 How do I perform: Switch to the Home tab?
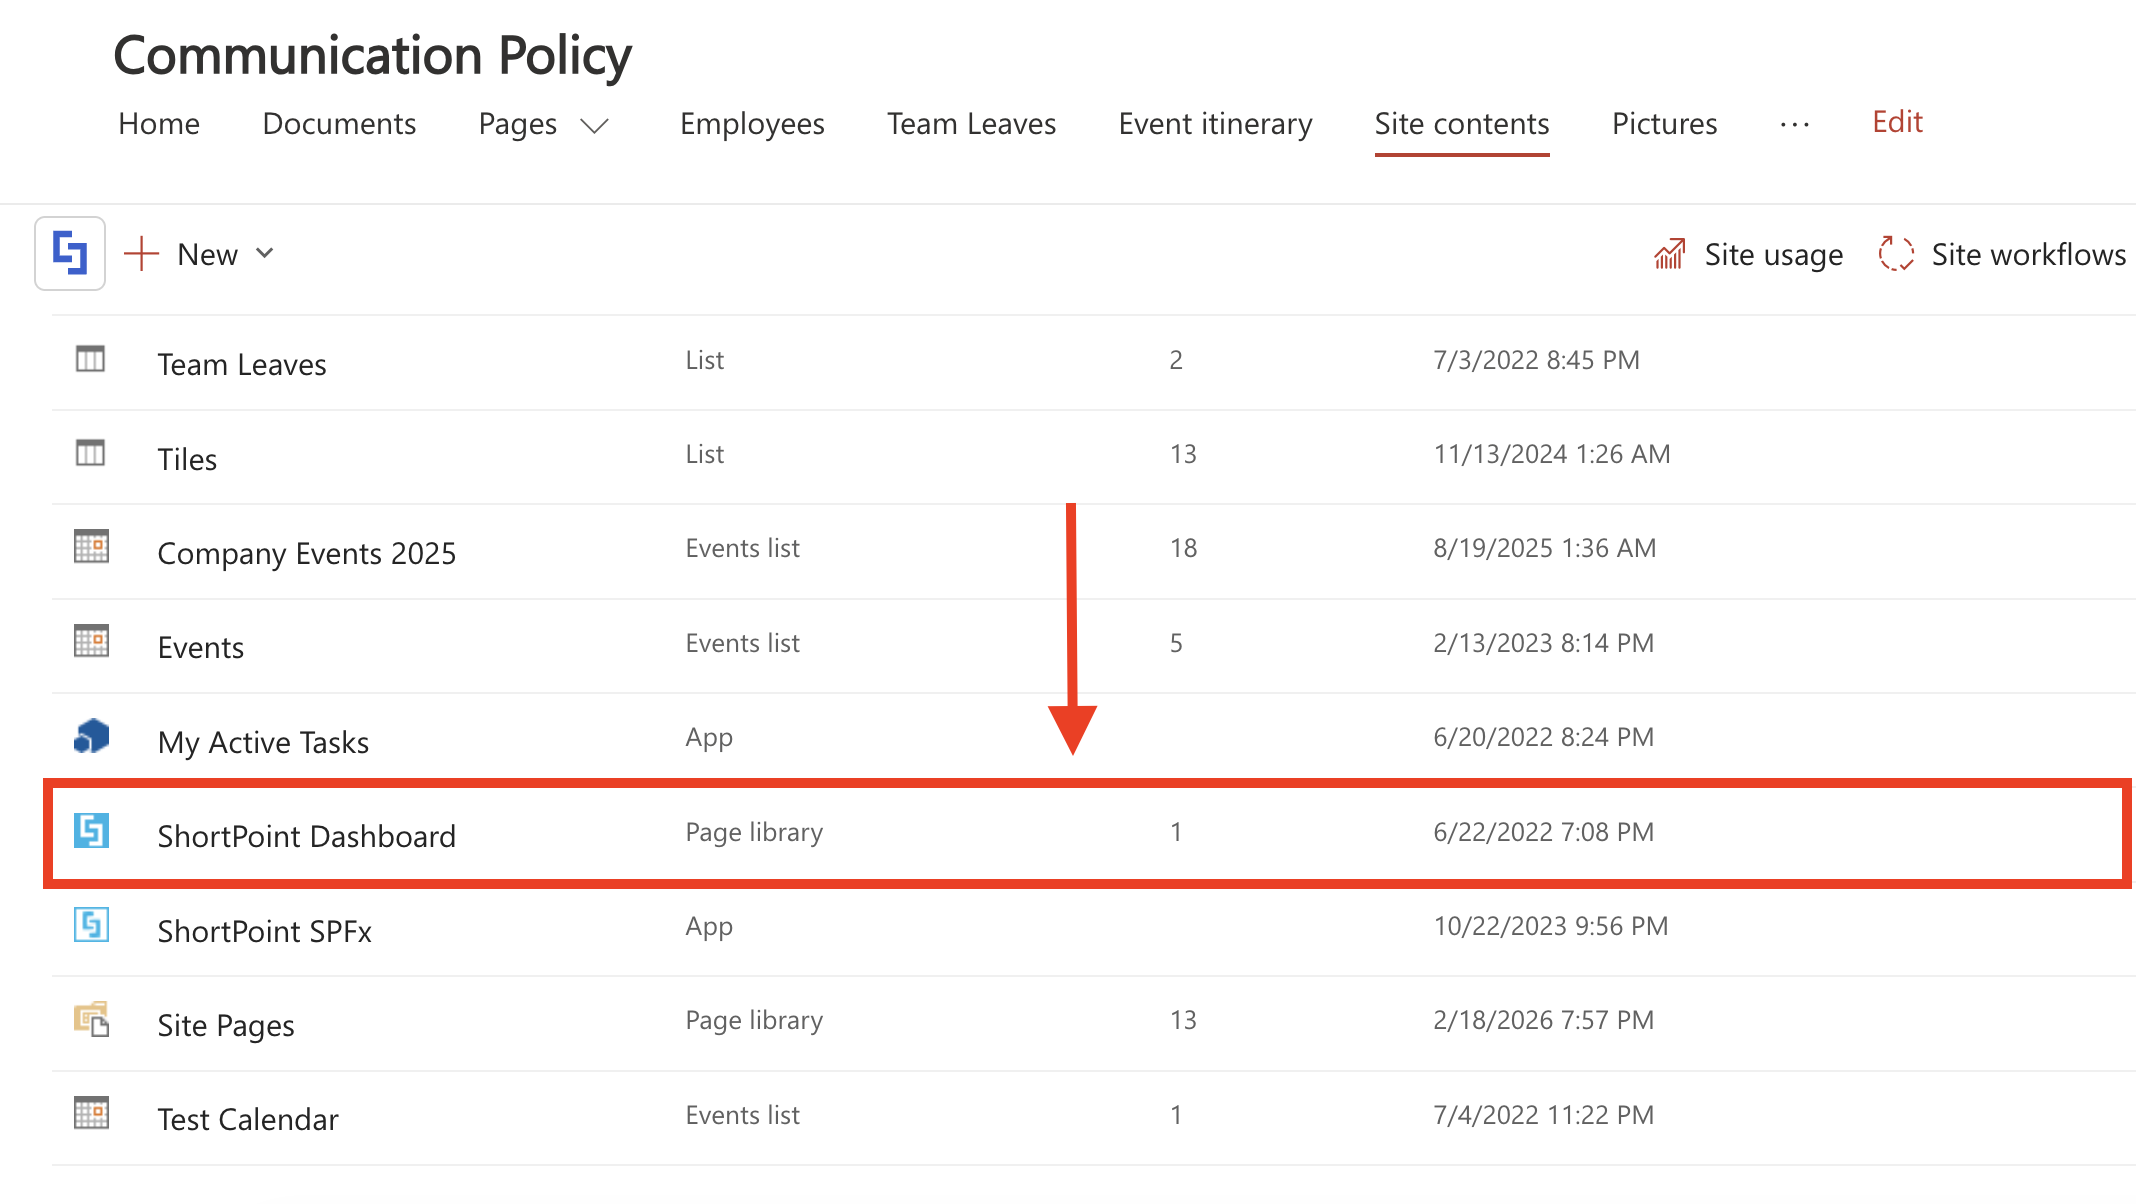(x=158, y=124)
